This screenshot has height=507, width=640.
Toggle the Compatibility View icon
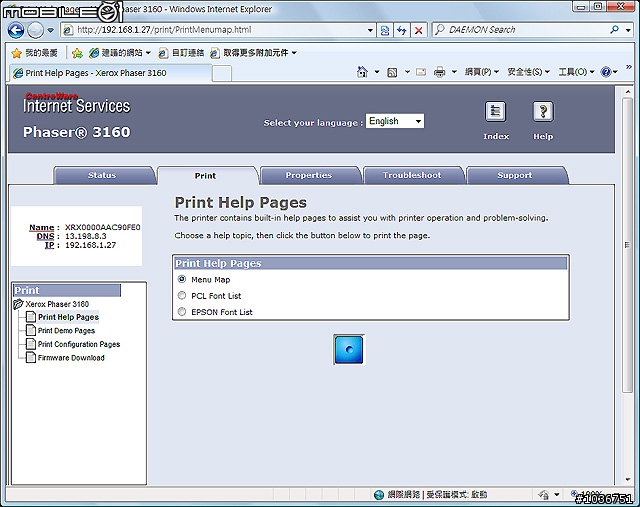click(384, 30)
